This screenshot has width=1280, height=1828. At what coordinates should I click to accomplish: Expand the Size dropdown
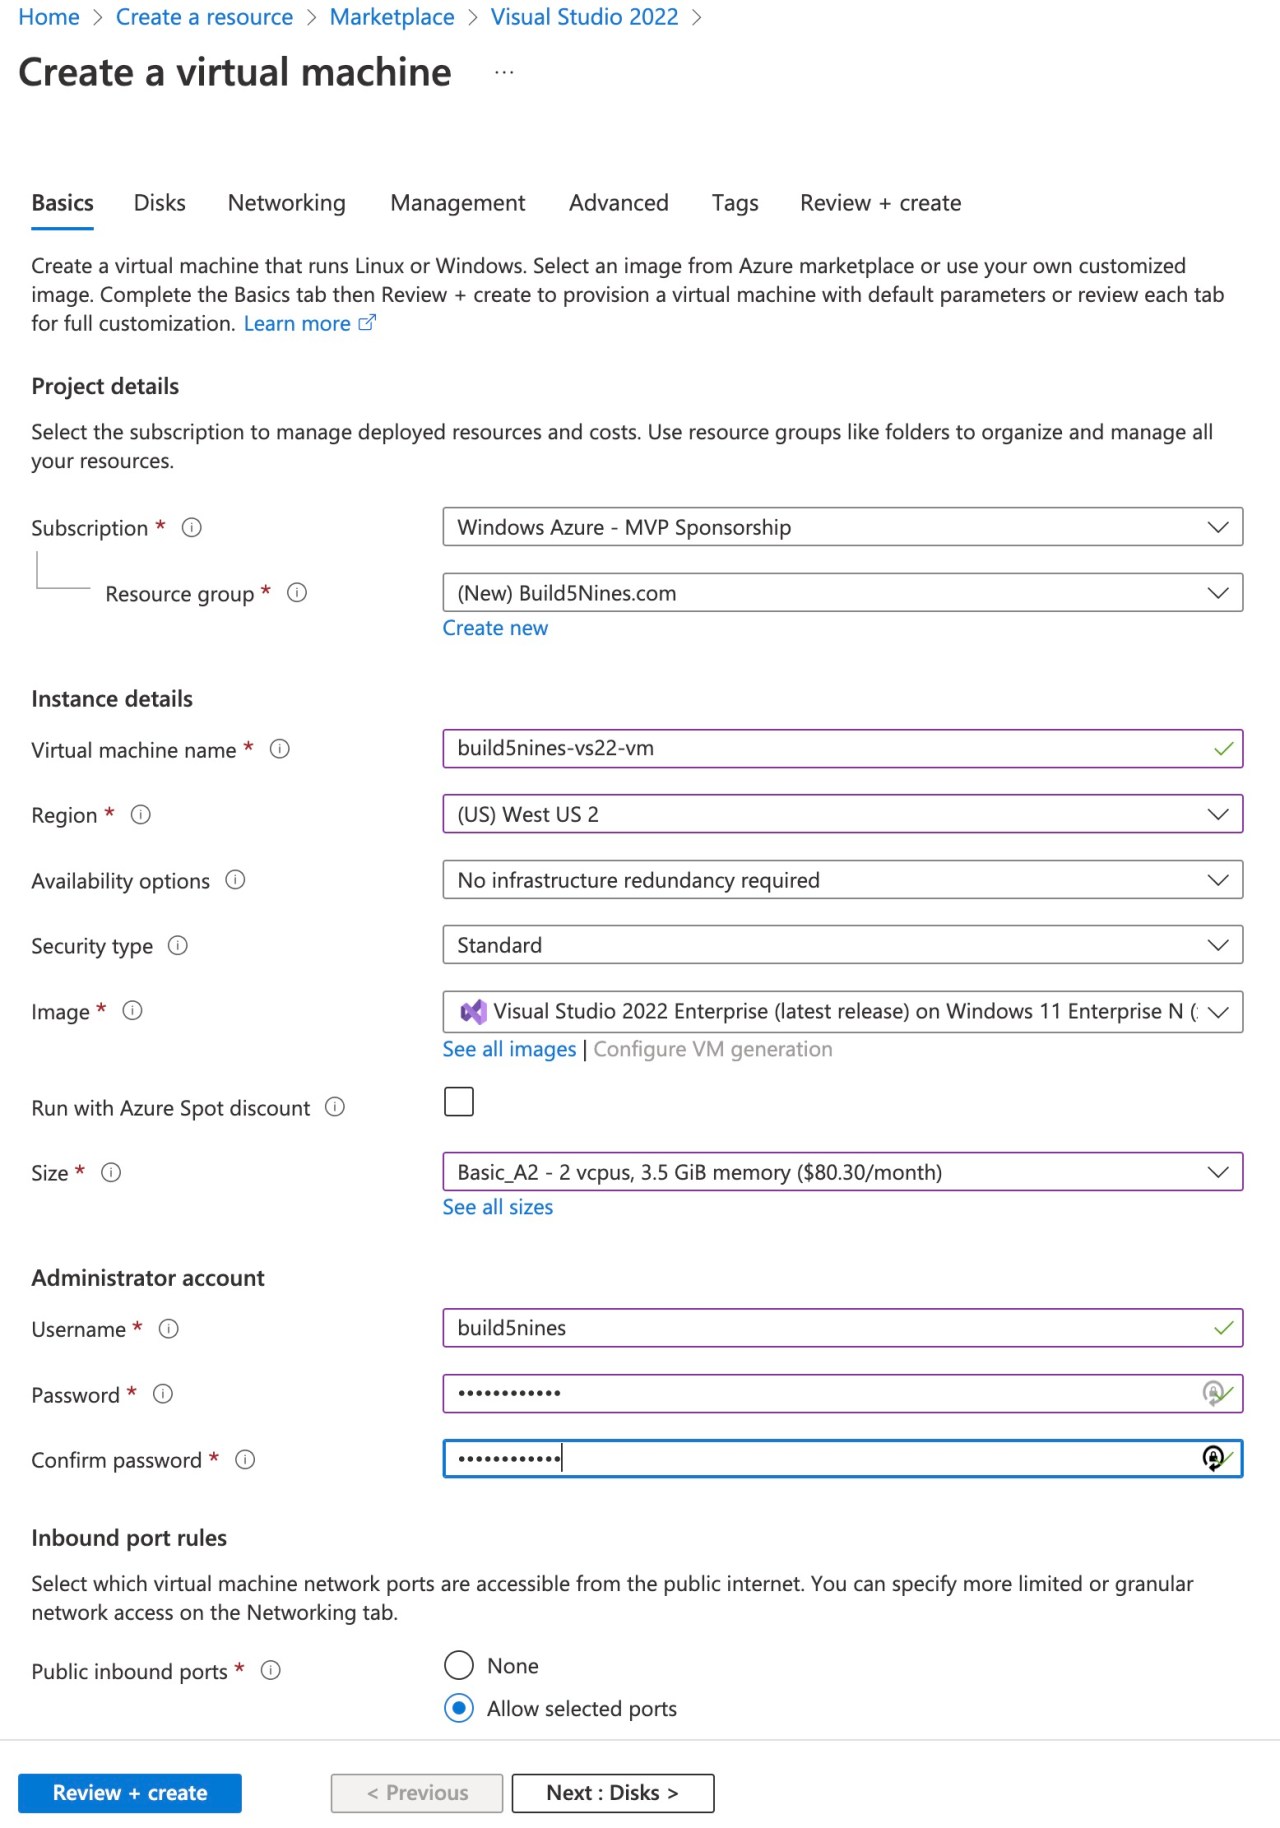(x=1216, y=1172)
